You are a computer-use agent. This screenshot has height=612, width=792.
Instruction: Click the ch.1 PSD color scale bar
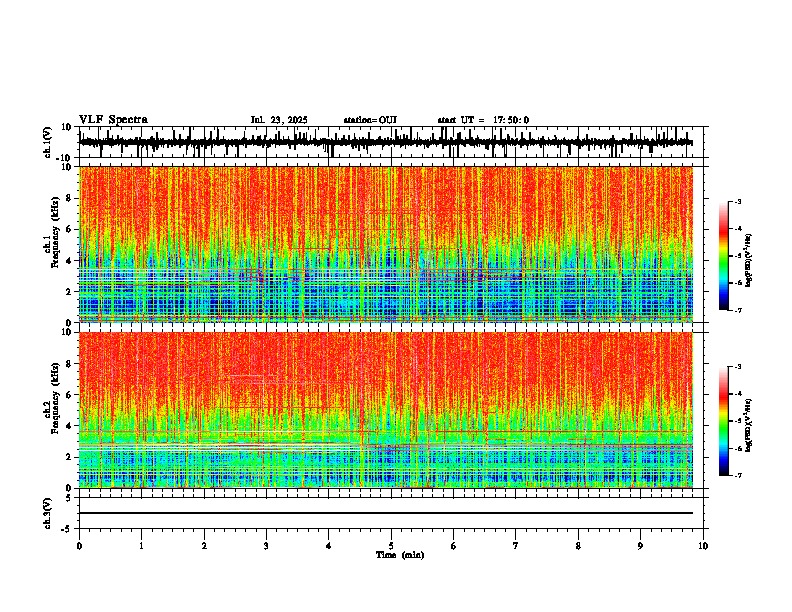pos(724,256)
